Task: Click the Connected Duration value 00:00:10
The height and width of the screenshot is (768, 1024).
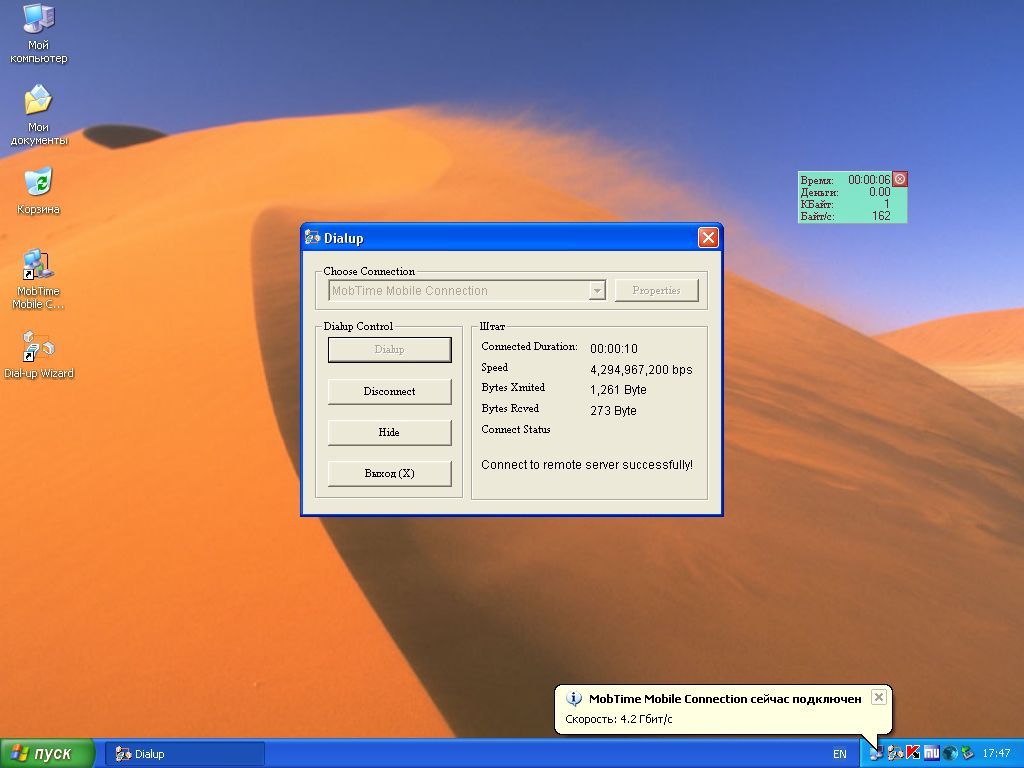Action: coord(614,349)
